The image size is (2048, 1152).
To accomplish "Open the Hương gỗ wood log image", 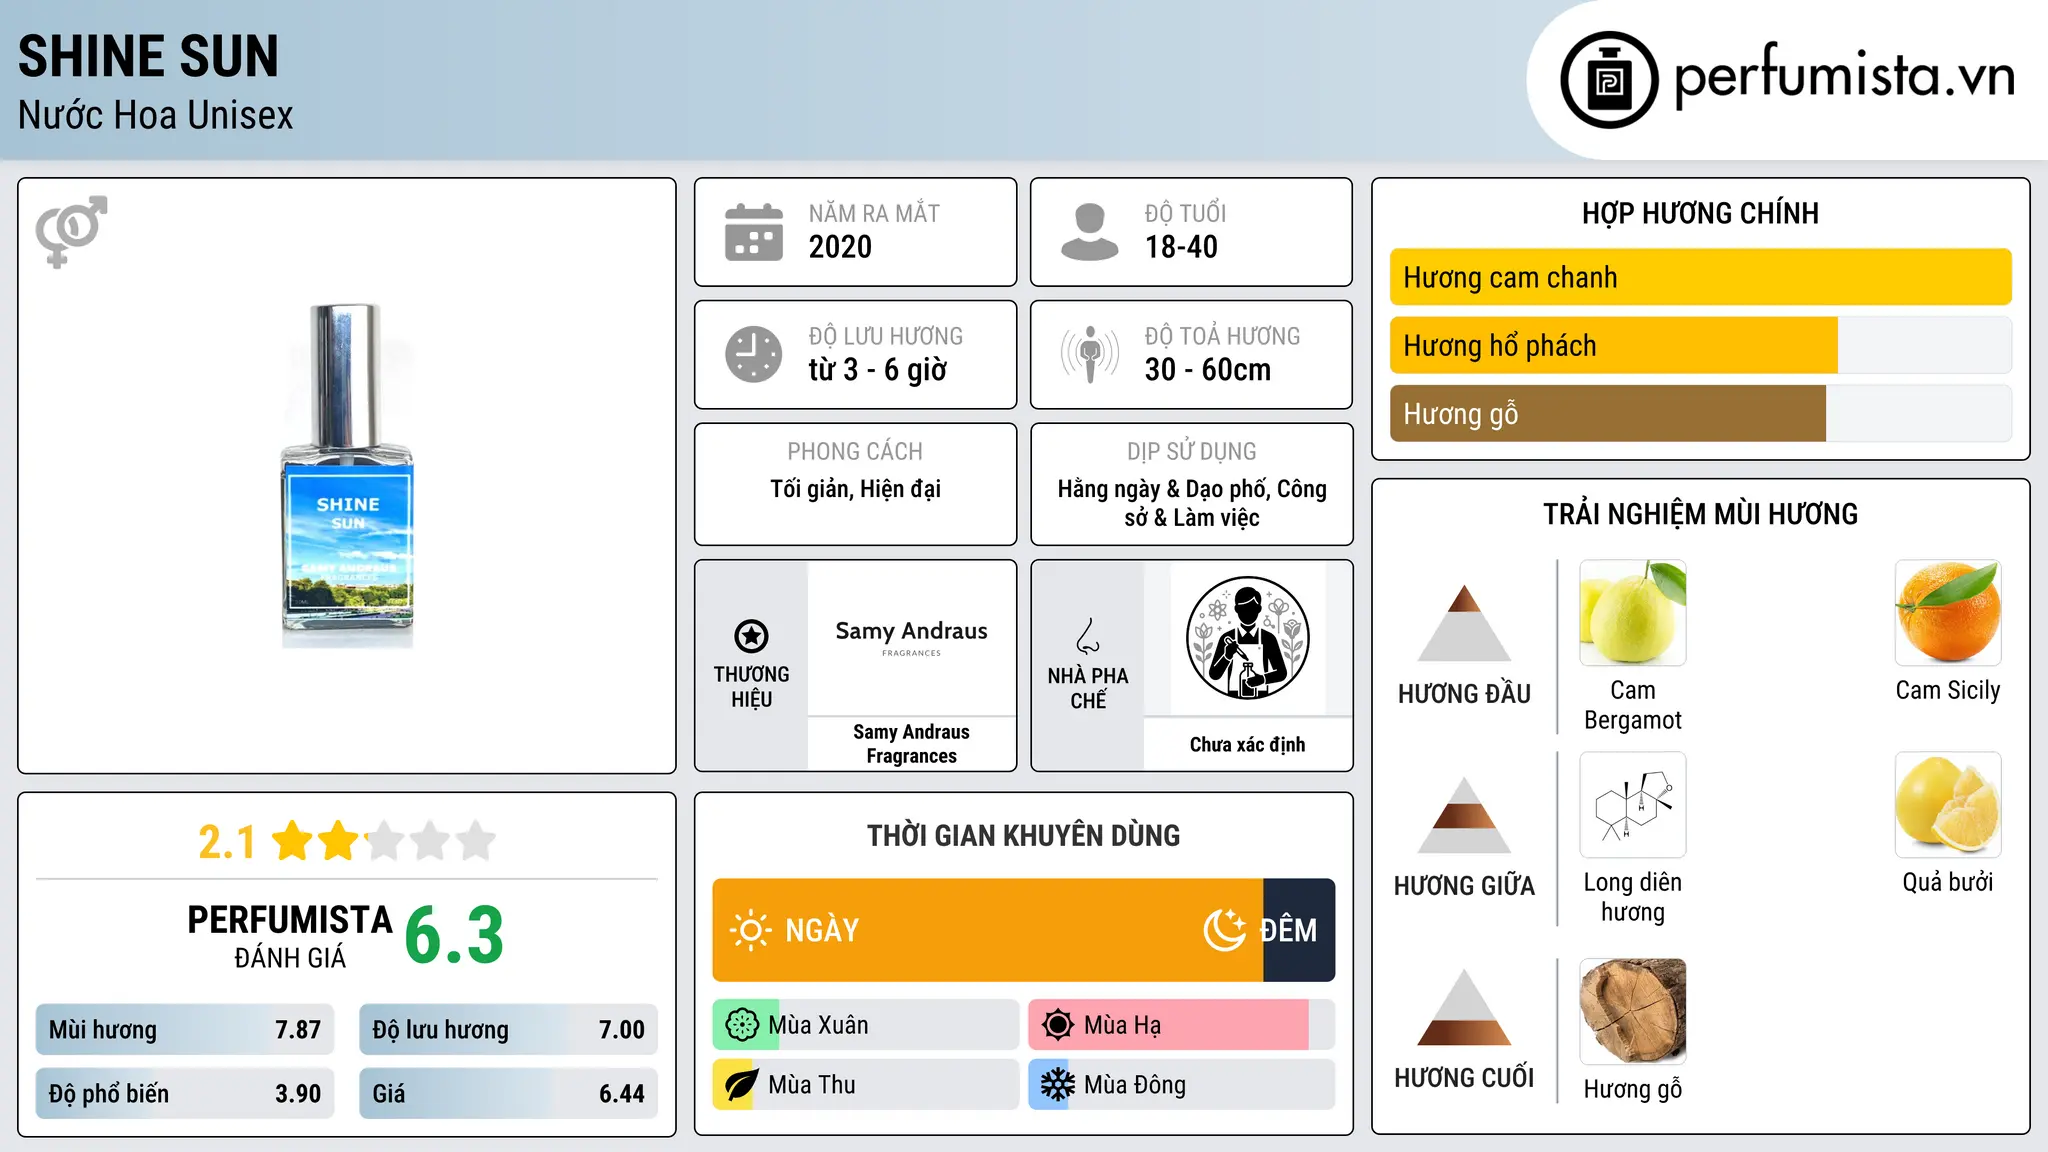I will 1633,1011.
